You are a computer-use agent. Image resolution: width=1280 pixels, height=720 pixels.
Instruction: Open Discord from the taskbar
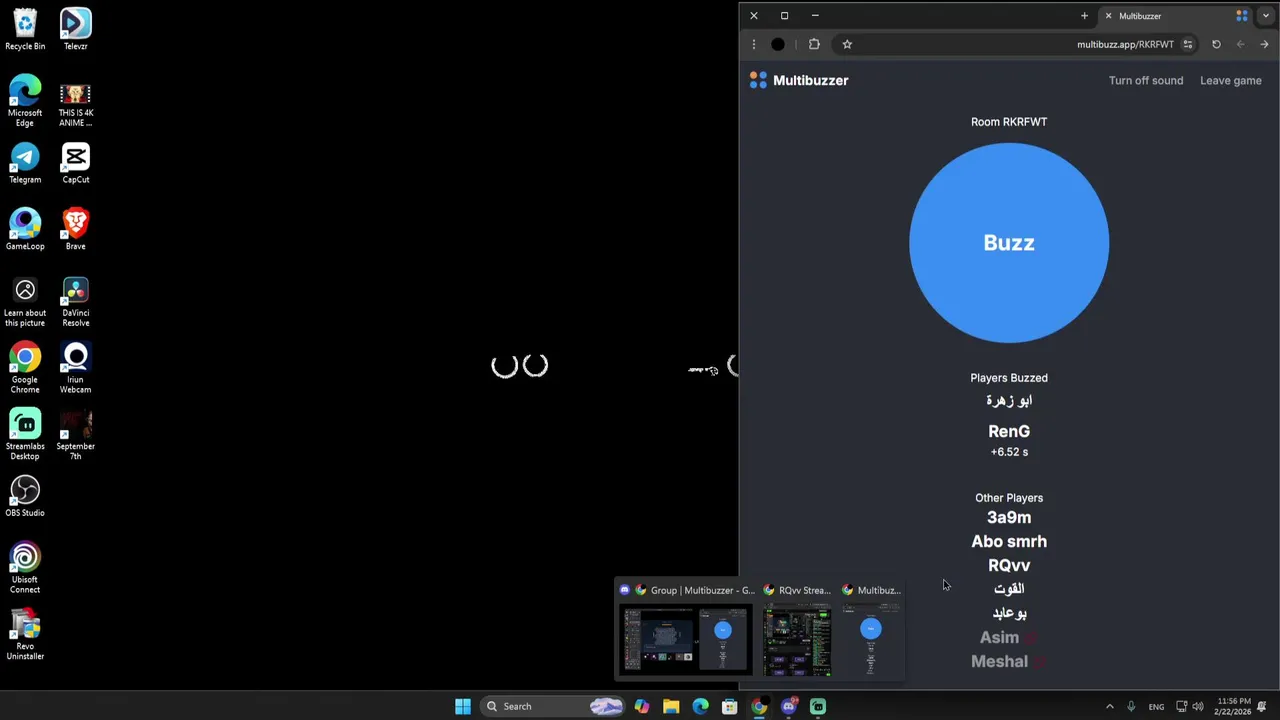click(789, 706)
